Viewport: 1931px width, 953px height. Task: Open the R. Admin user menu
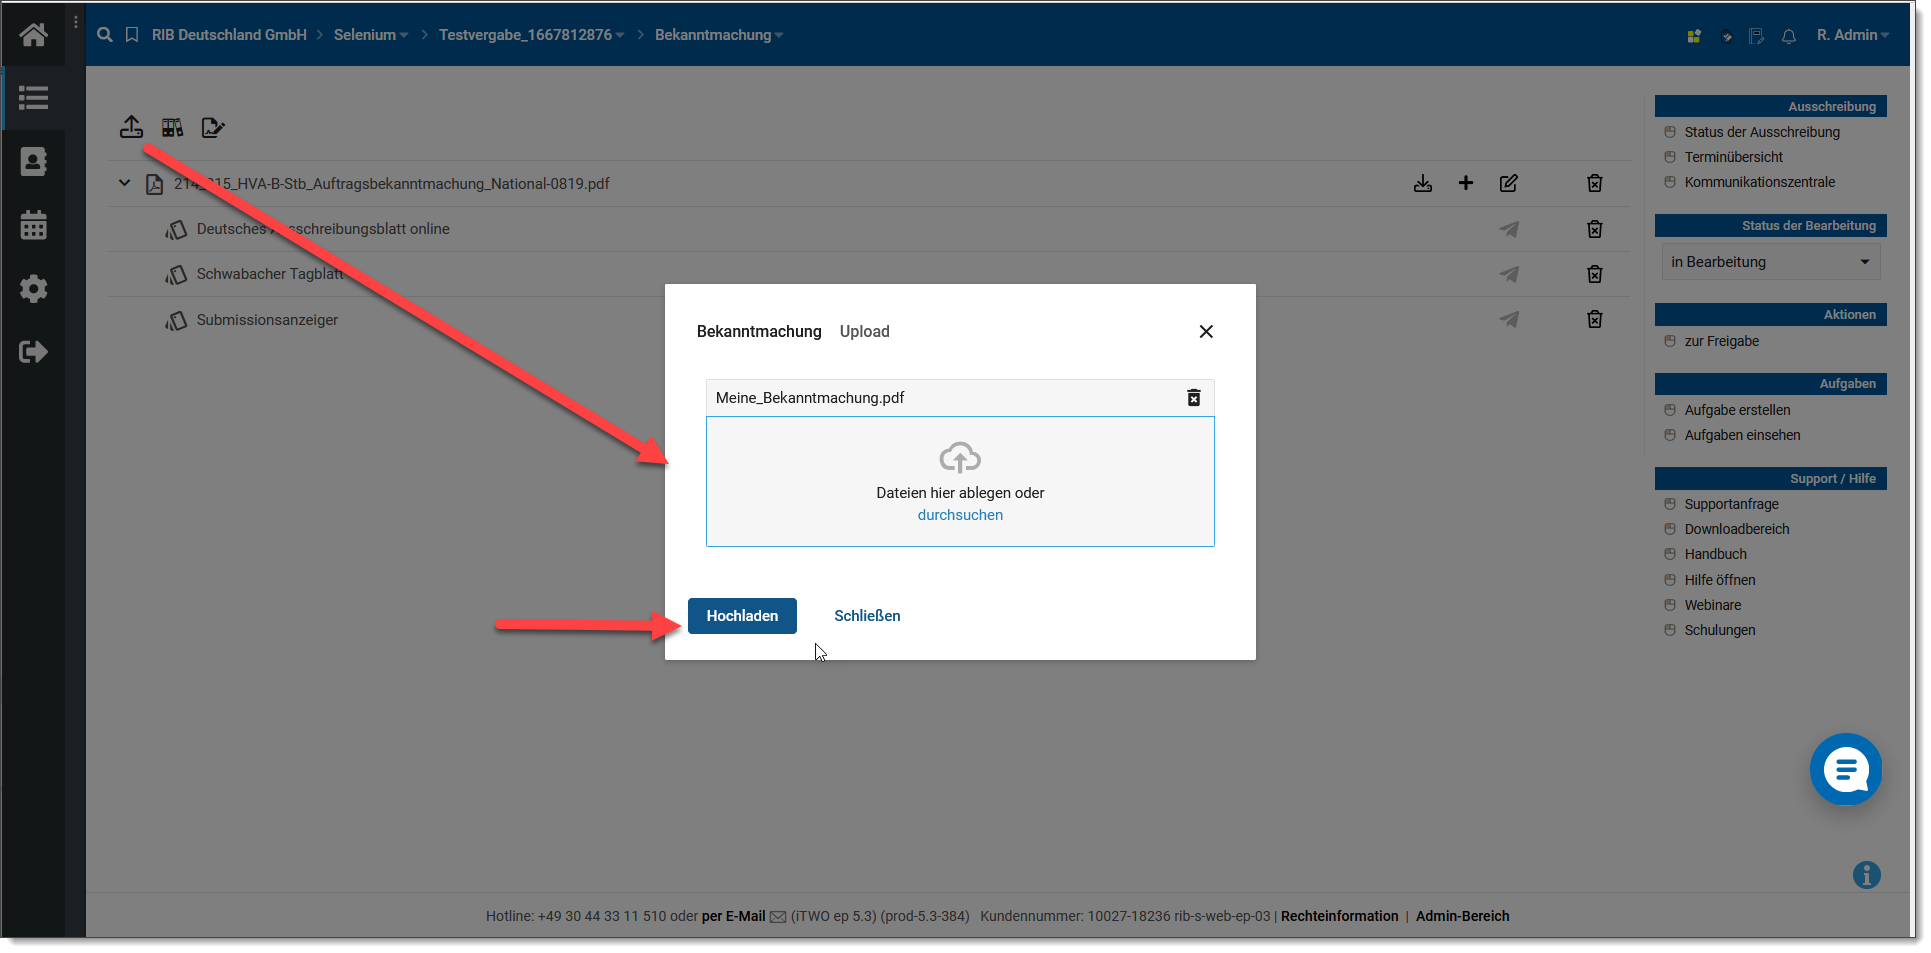coord(1853,35)
